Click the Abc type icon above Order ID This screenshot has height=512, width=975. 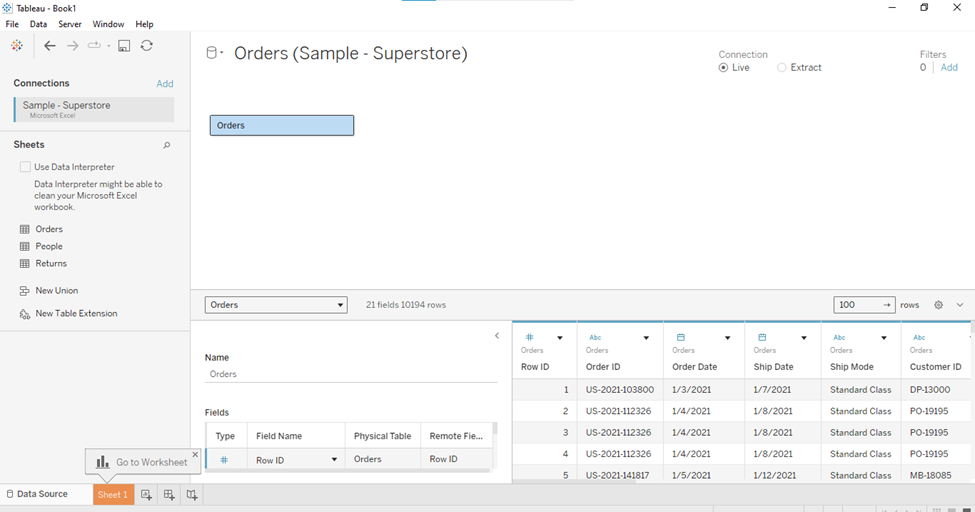pyautogui.click(x=595, y=337)
